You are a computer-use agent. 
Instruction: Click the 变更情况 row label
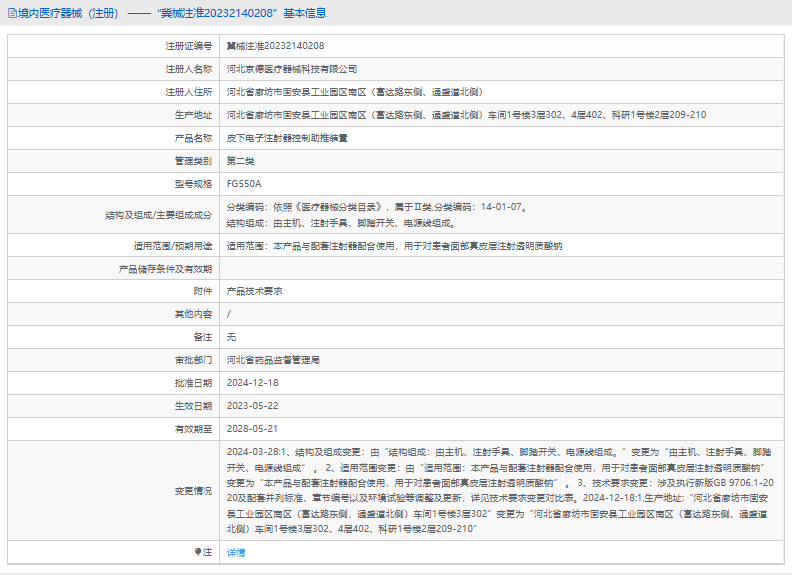pos(193,491)
